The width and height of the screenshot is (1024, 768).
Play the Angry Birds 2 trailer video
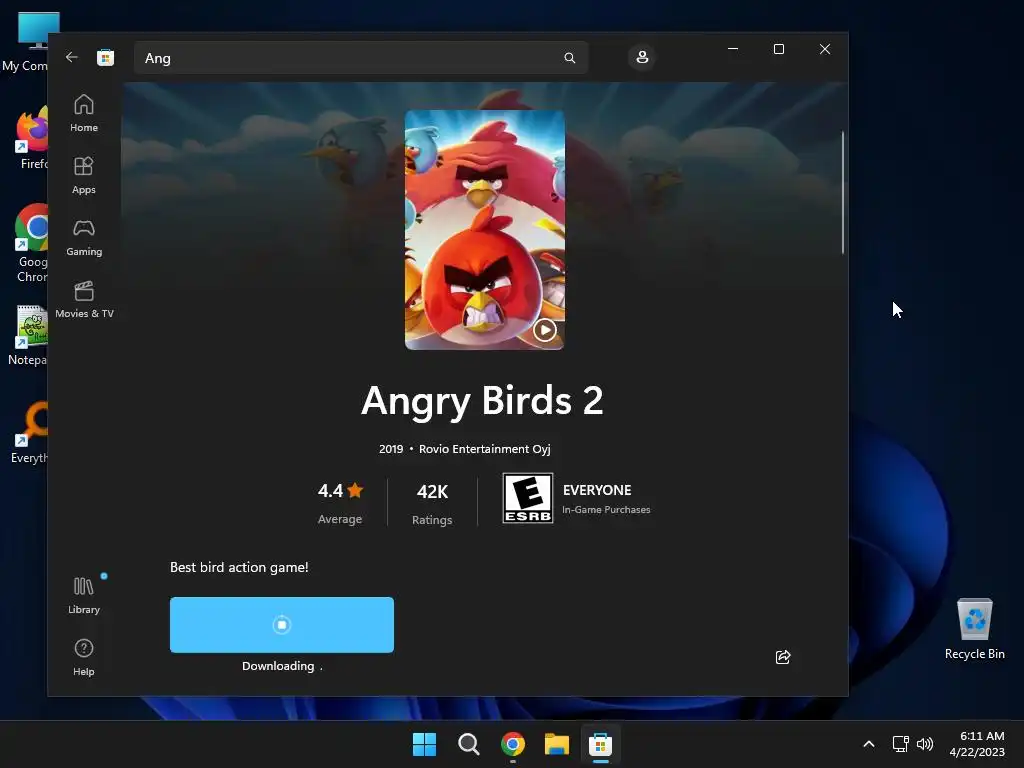pyautogui.click(x=545, y=330)
